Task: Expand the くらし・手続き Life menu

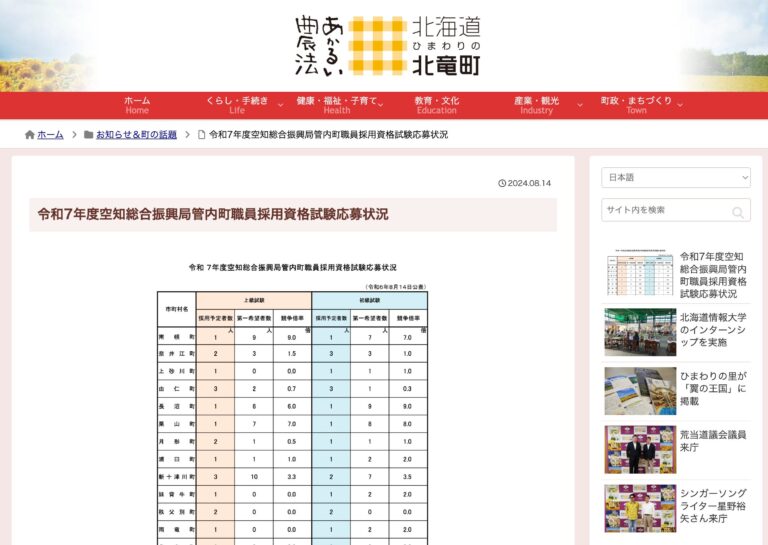Action: [x=237, y=105]
